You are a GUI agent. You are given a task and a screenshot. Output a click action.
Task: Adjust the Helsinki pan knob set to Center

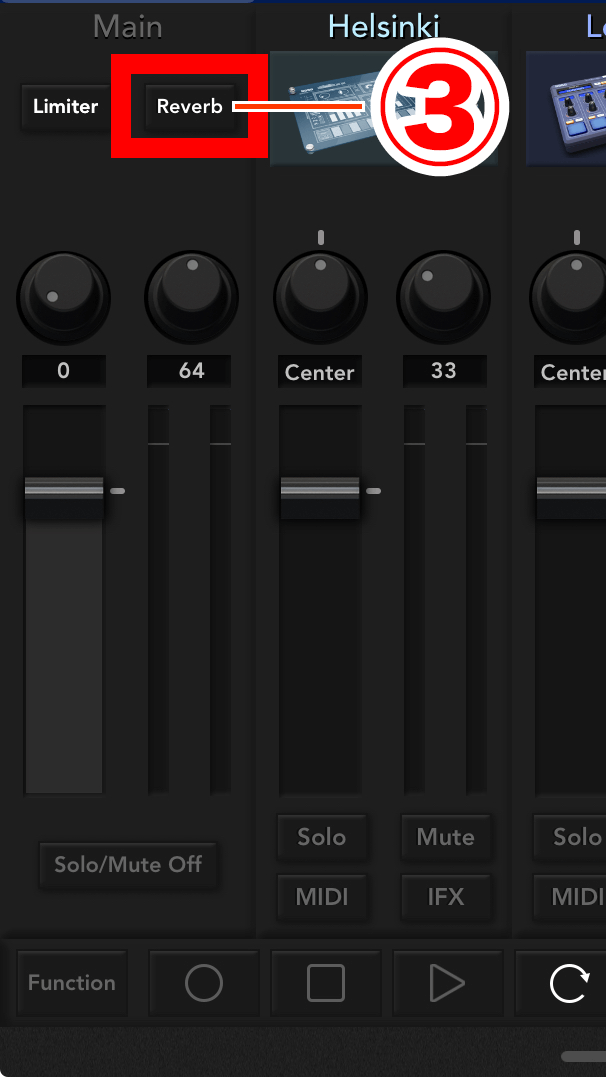click(x=320, y=298)
